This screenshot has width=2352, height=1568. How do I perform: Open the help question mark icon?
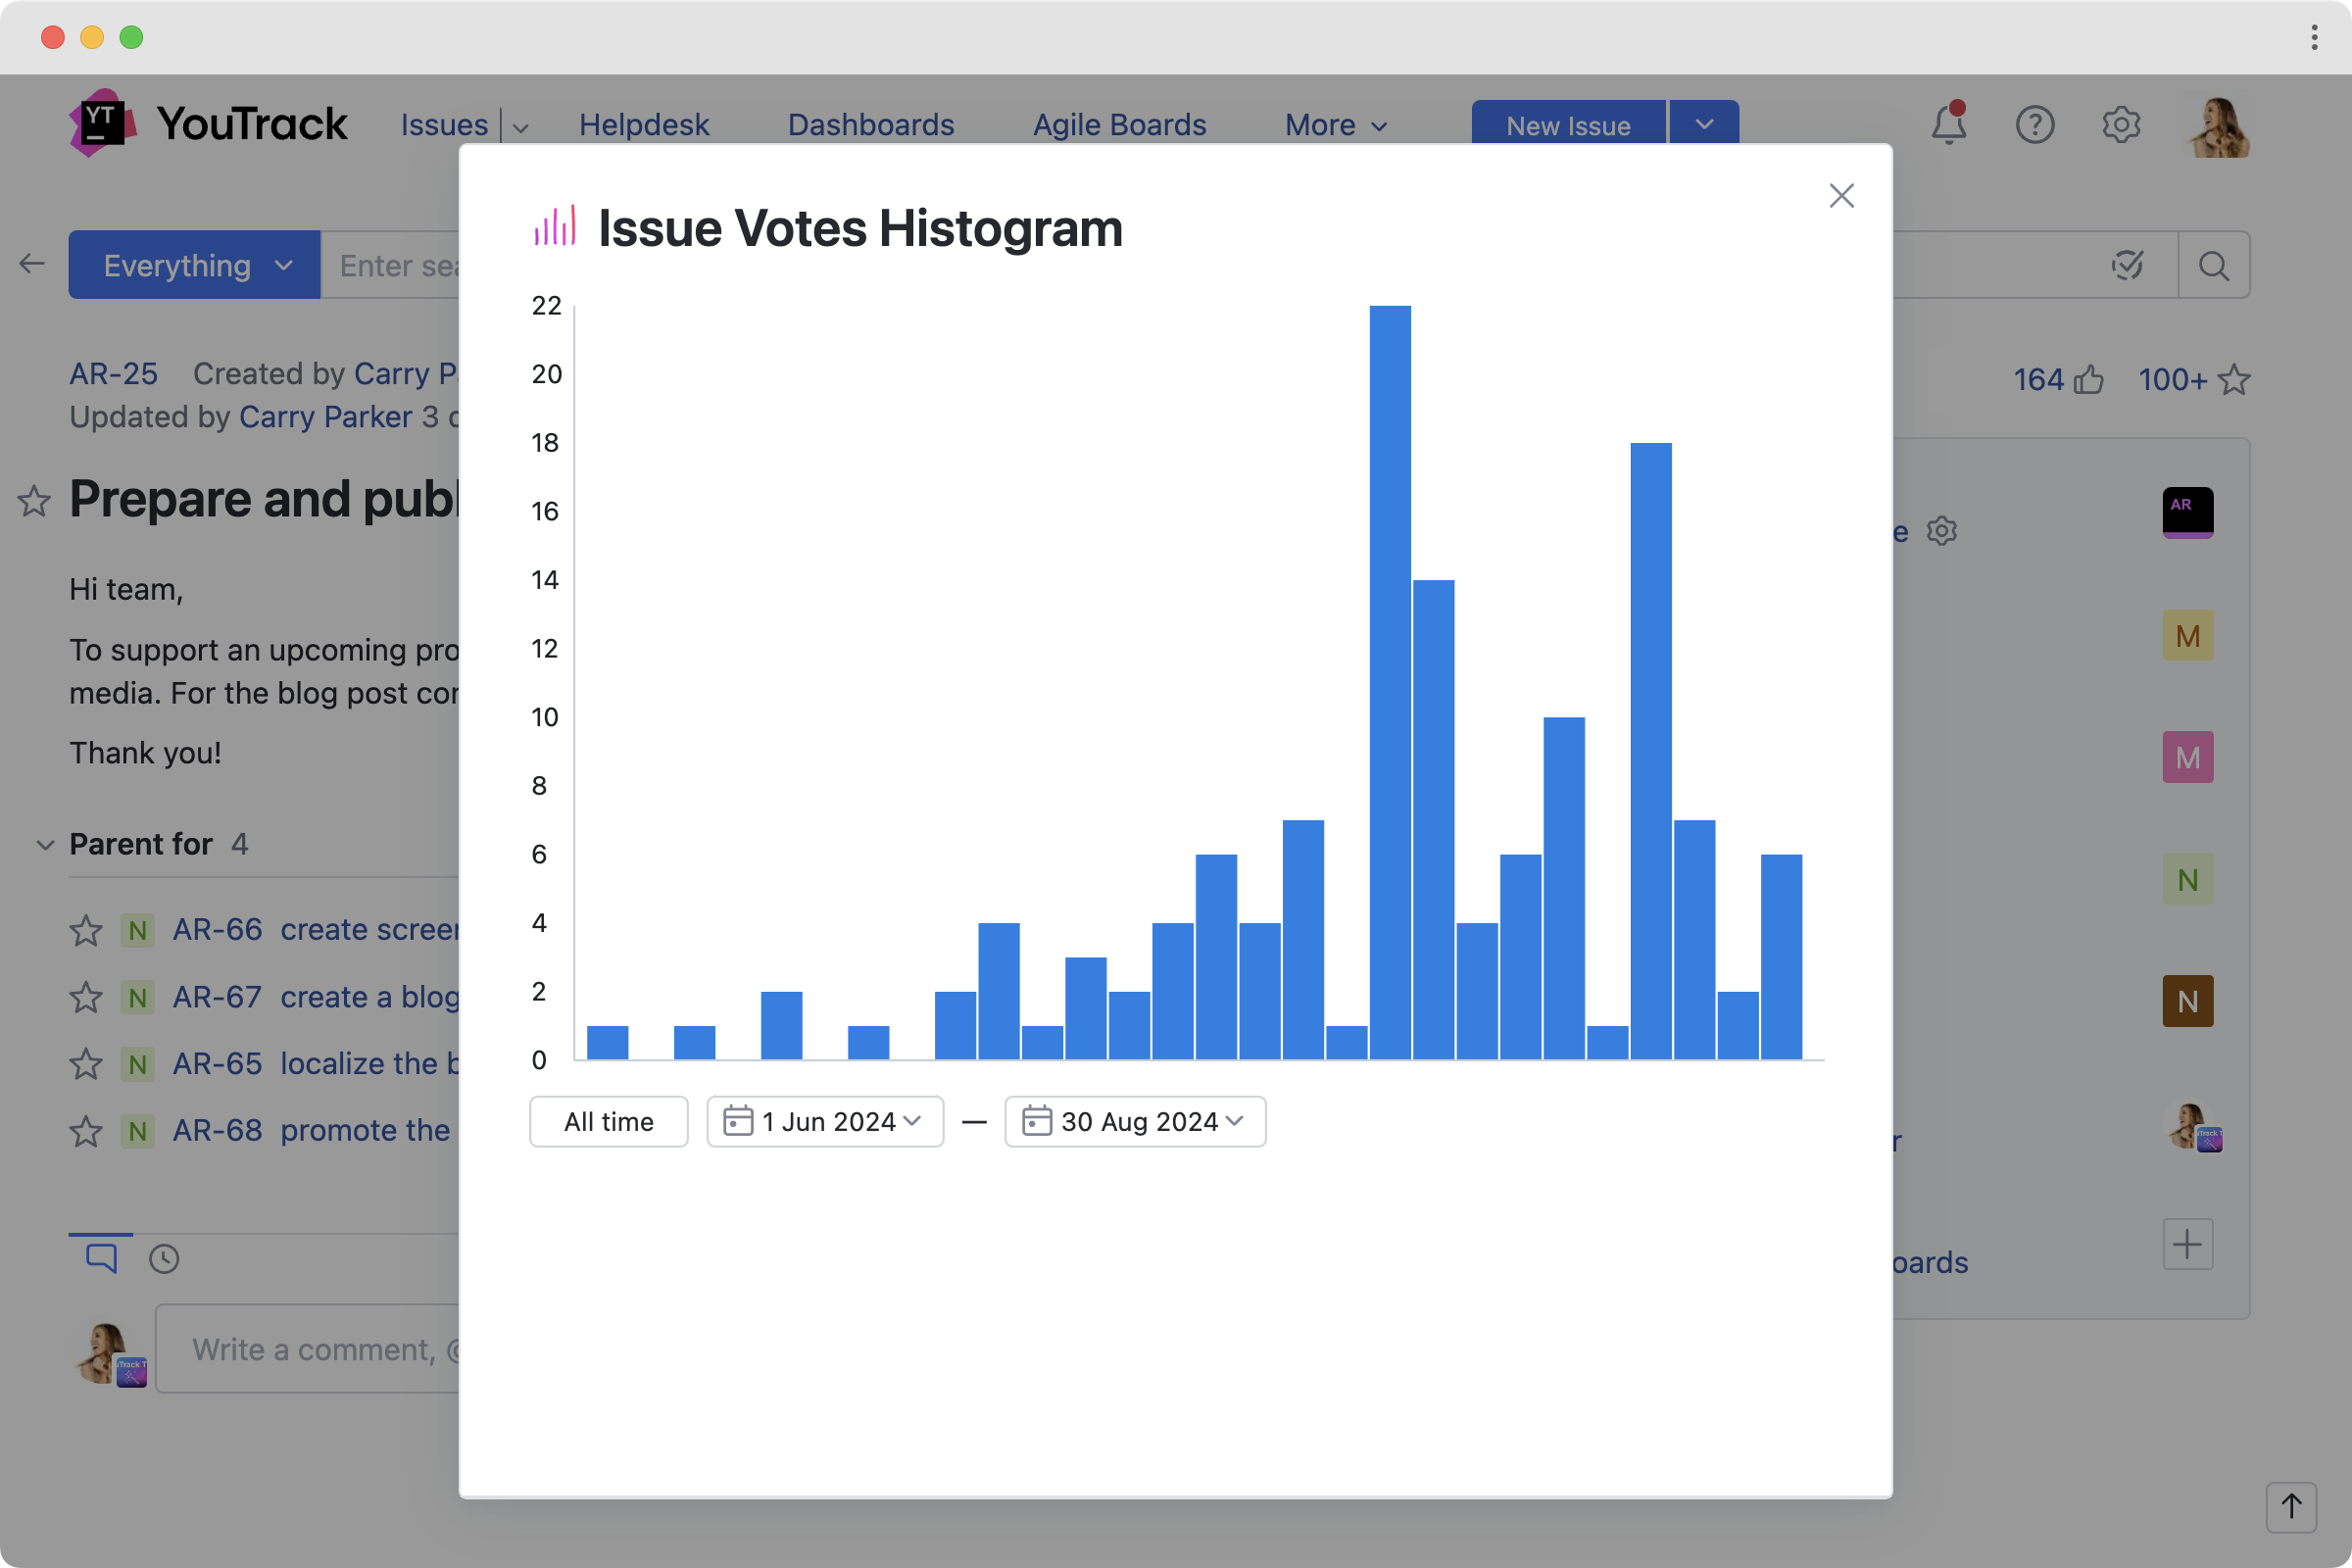2034,125
